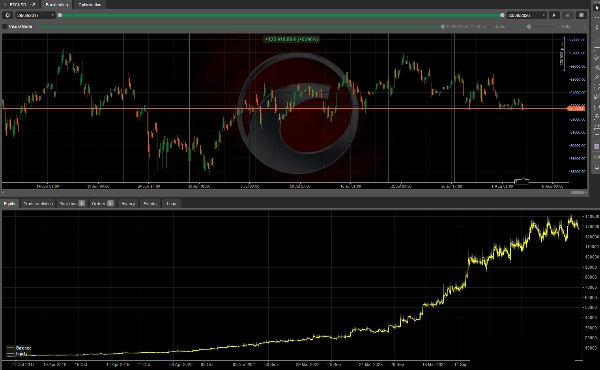Click the Balance legend entry in equity chart
The height and width of the screenshot is (370, 600).
(19, 348)
